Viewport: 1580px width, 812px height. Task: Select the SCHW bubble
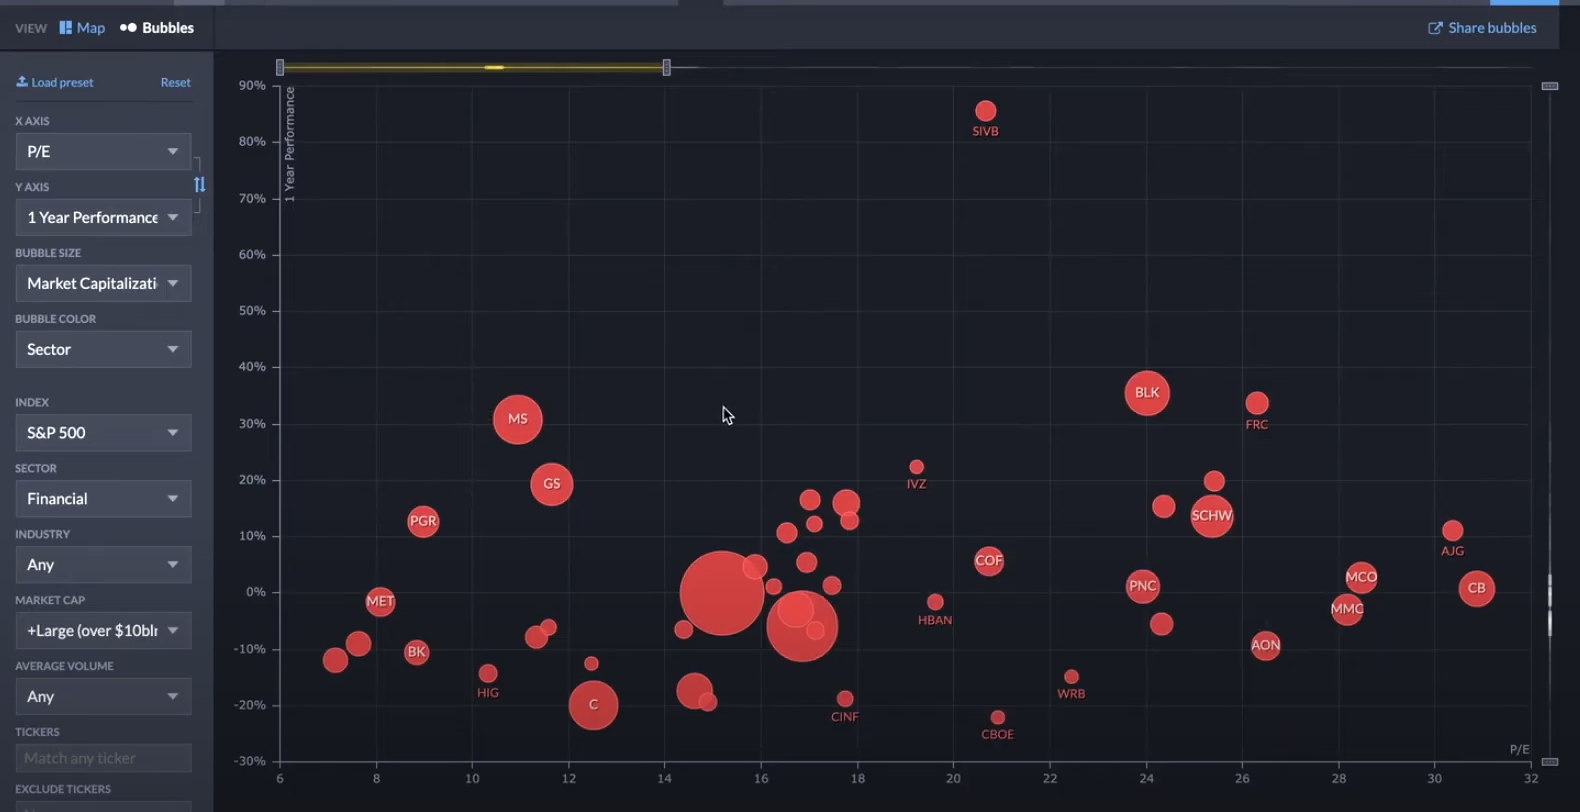click(1212, 516)
